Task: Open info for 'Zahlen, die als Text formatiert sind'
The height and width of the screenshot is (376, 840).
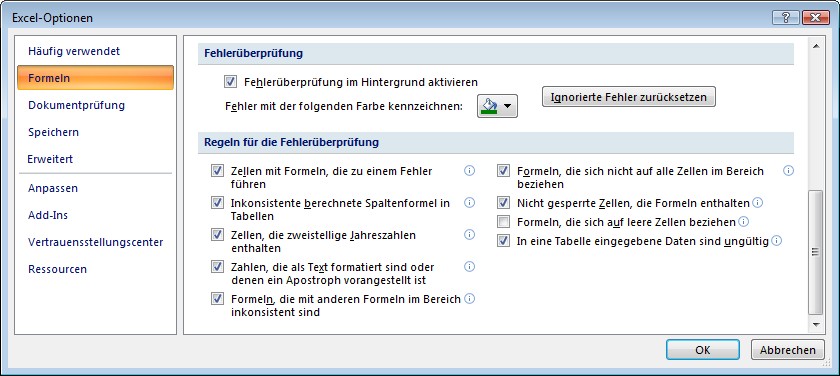Action: [469, 266]
